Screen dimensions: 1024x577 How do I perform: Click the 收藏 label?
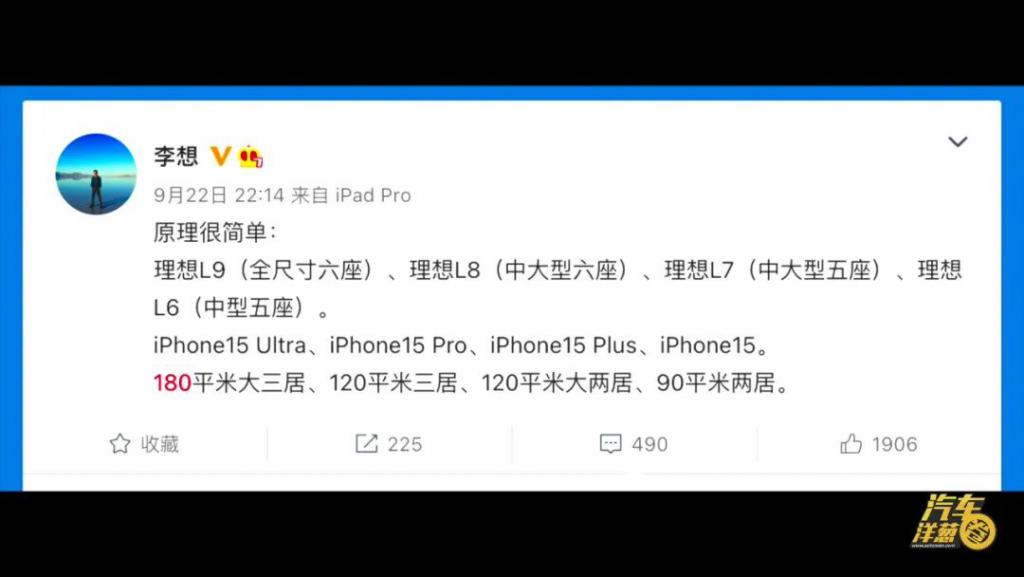pos(160,444)
